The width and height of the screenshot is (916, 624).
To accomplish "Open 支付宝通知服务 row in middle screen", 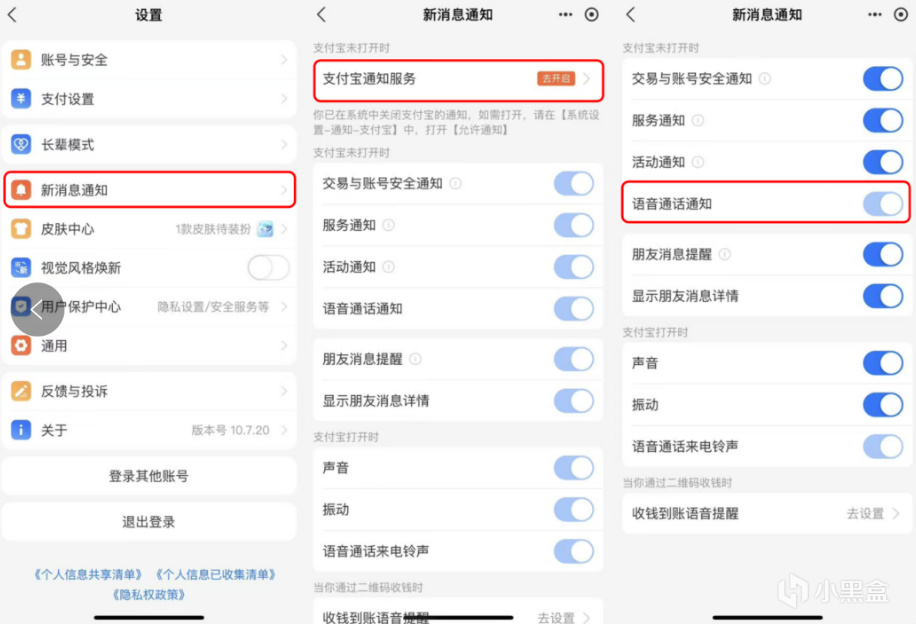I will pyautogui.click(x=458, y=80).
